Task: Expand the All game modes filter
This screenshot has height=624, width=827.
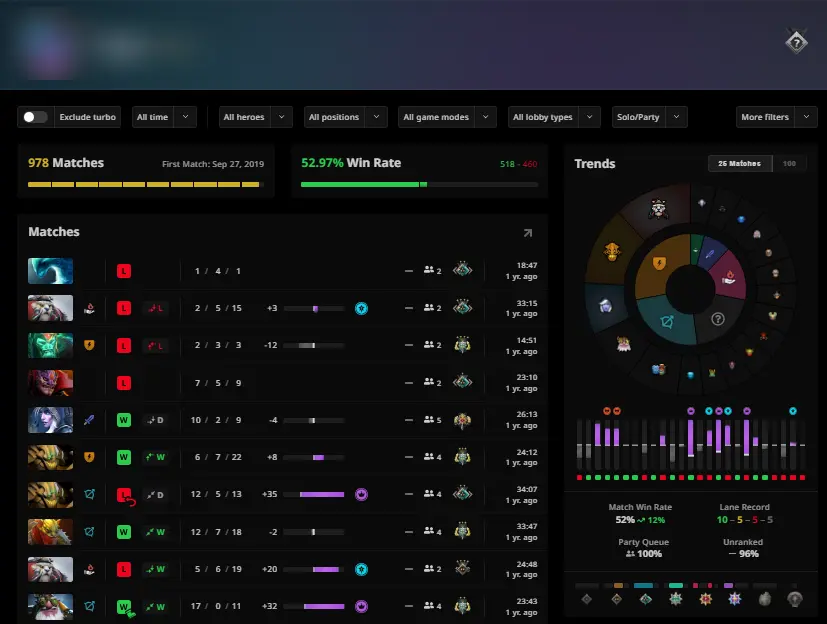Action: pos(447,117)
